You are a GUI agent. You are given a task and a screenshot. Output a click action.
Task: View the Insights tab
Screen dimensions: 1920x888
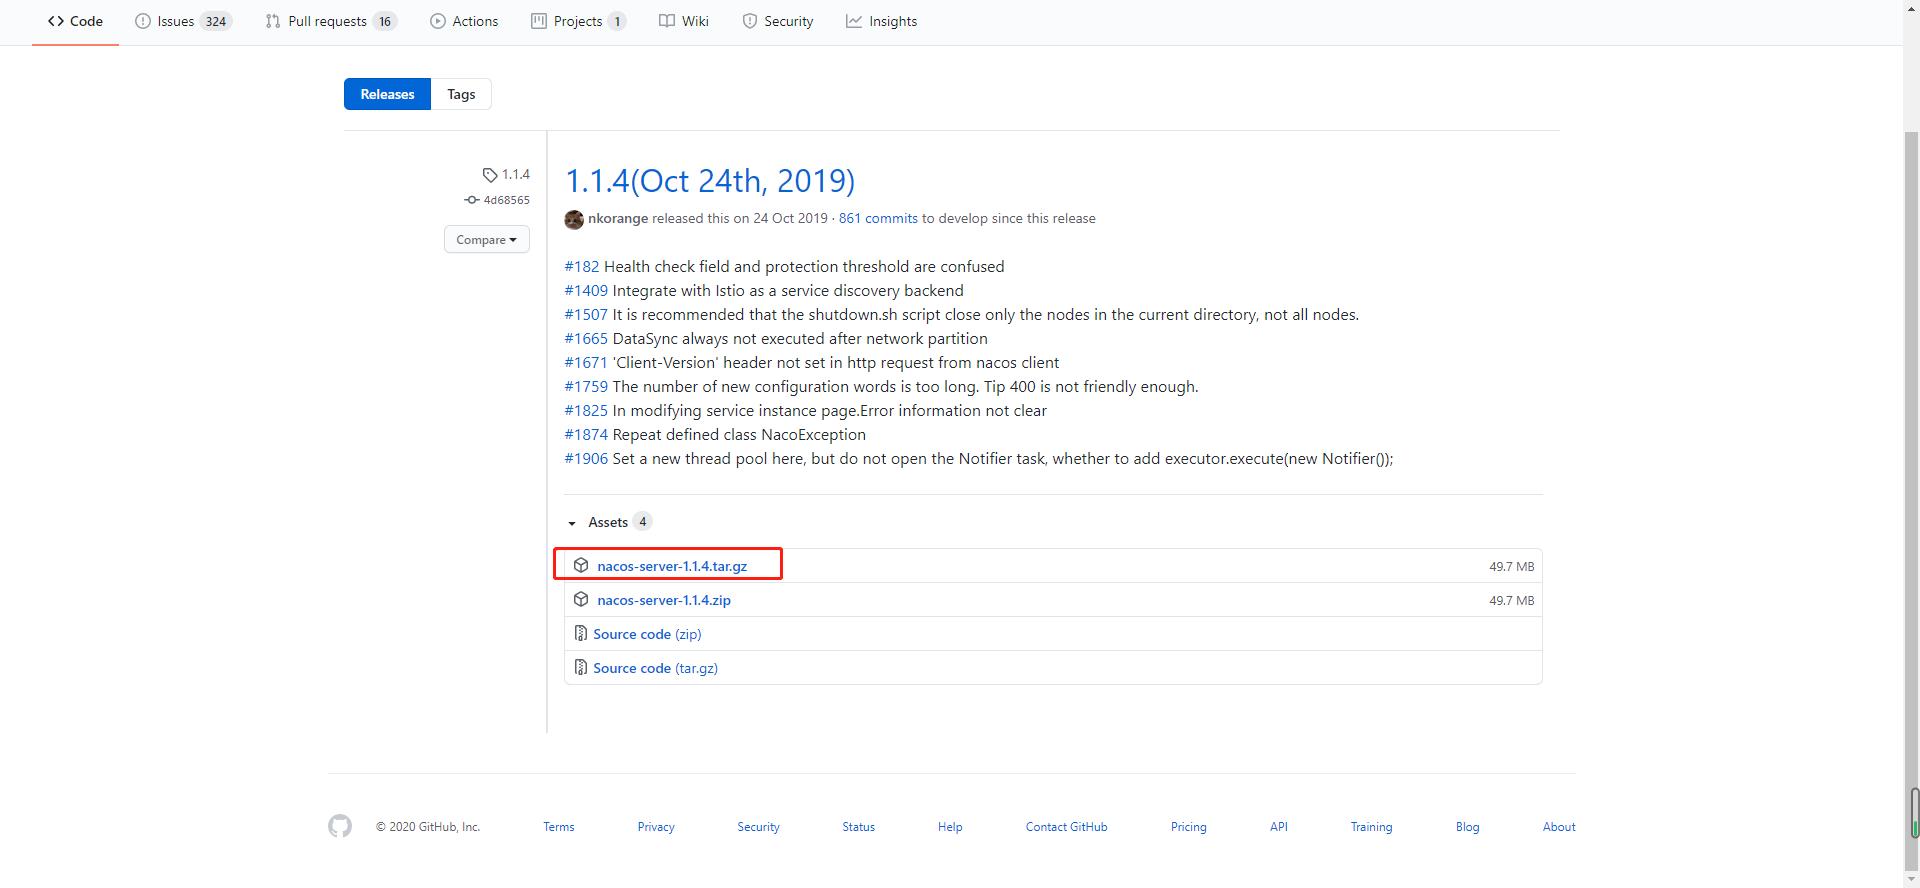coord(881,21)
